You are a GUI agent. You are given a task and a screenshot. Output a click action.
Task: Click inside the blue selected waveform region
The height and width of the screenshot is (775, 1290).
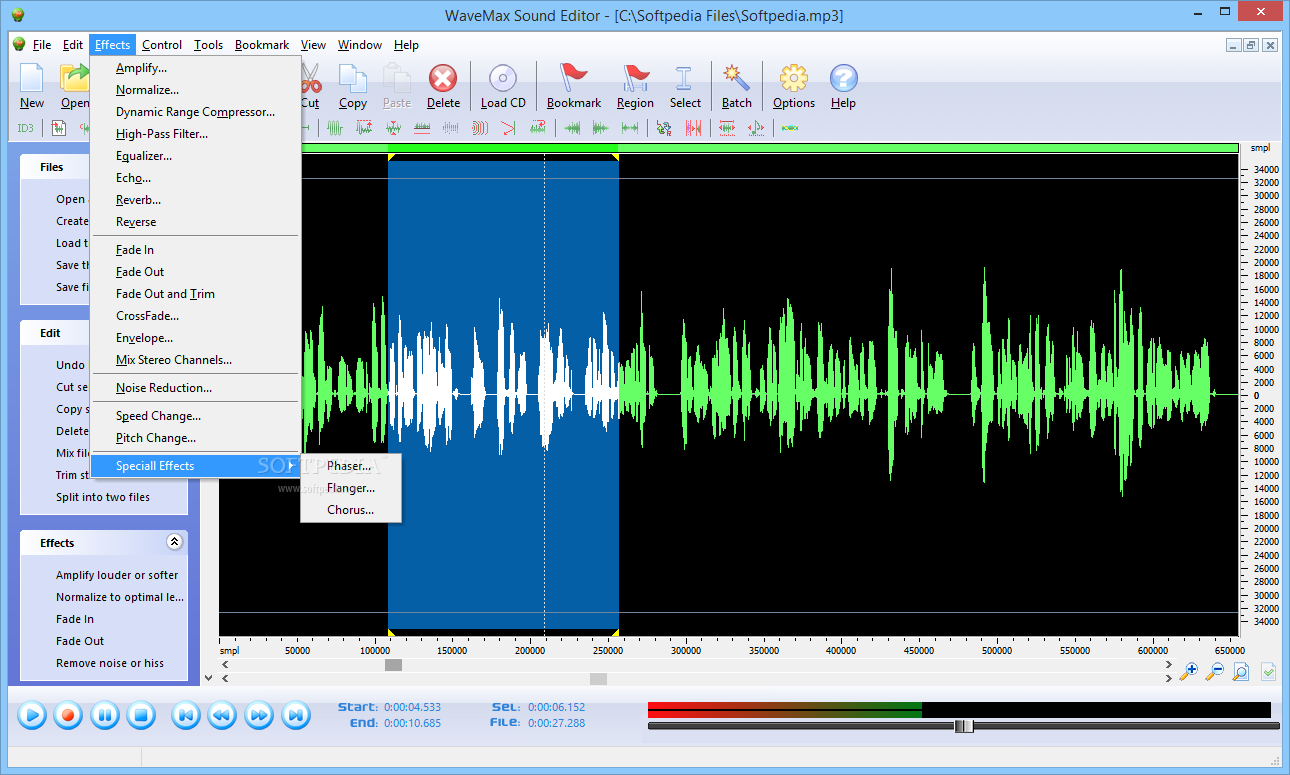click(503, 395)
